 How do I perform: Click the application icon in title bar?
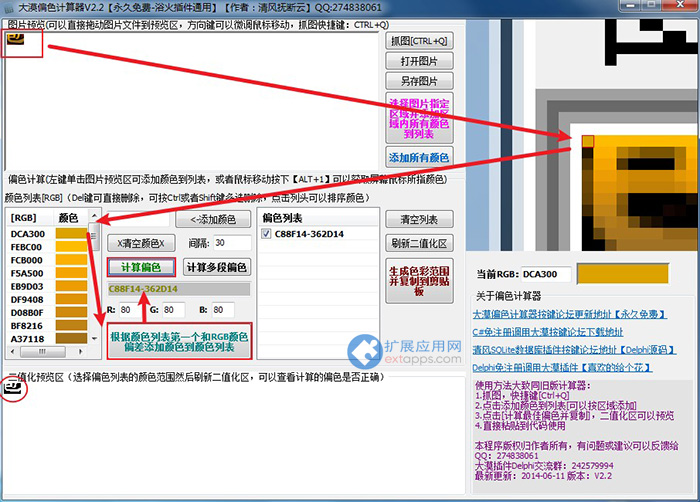click(8, 8)
